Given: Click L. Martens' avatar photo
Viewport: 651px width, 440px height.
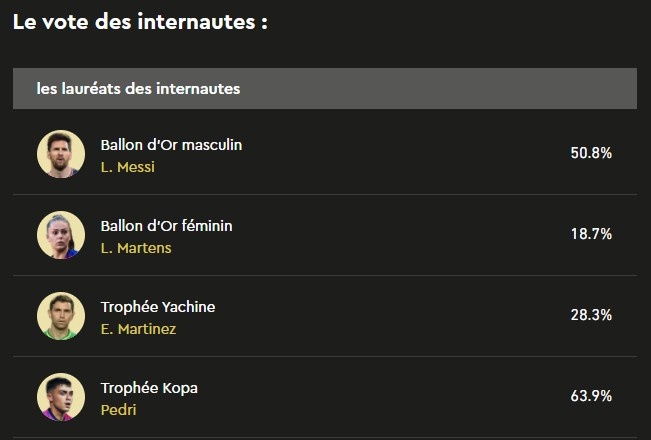Looking at the screenshot, I should tap(61, 235).
